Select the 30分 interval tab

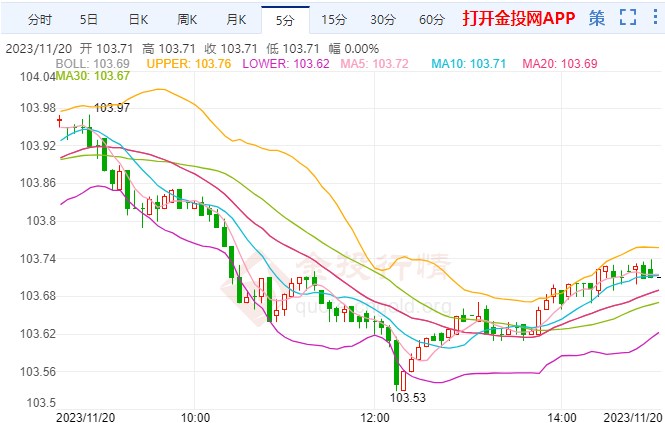pos(383,19)
